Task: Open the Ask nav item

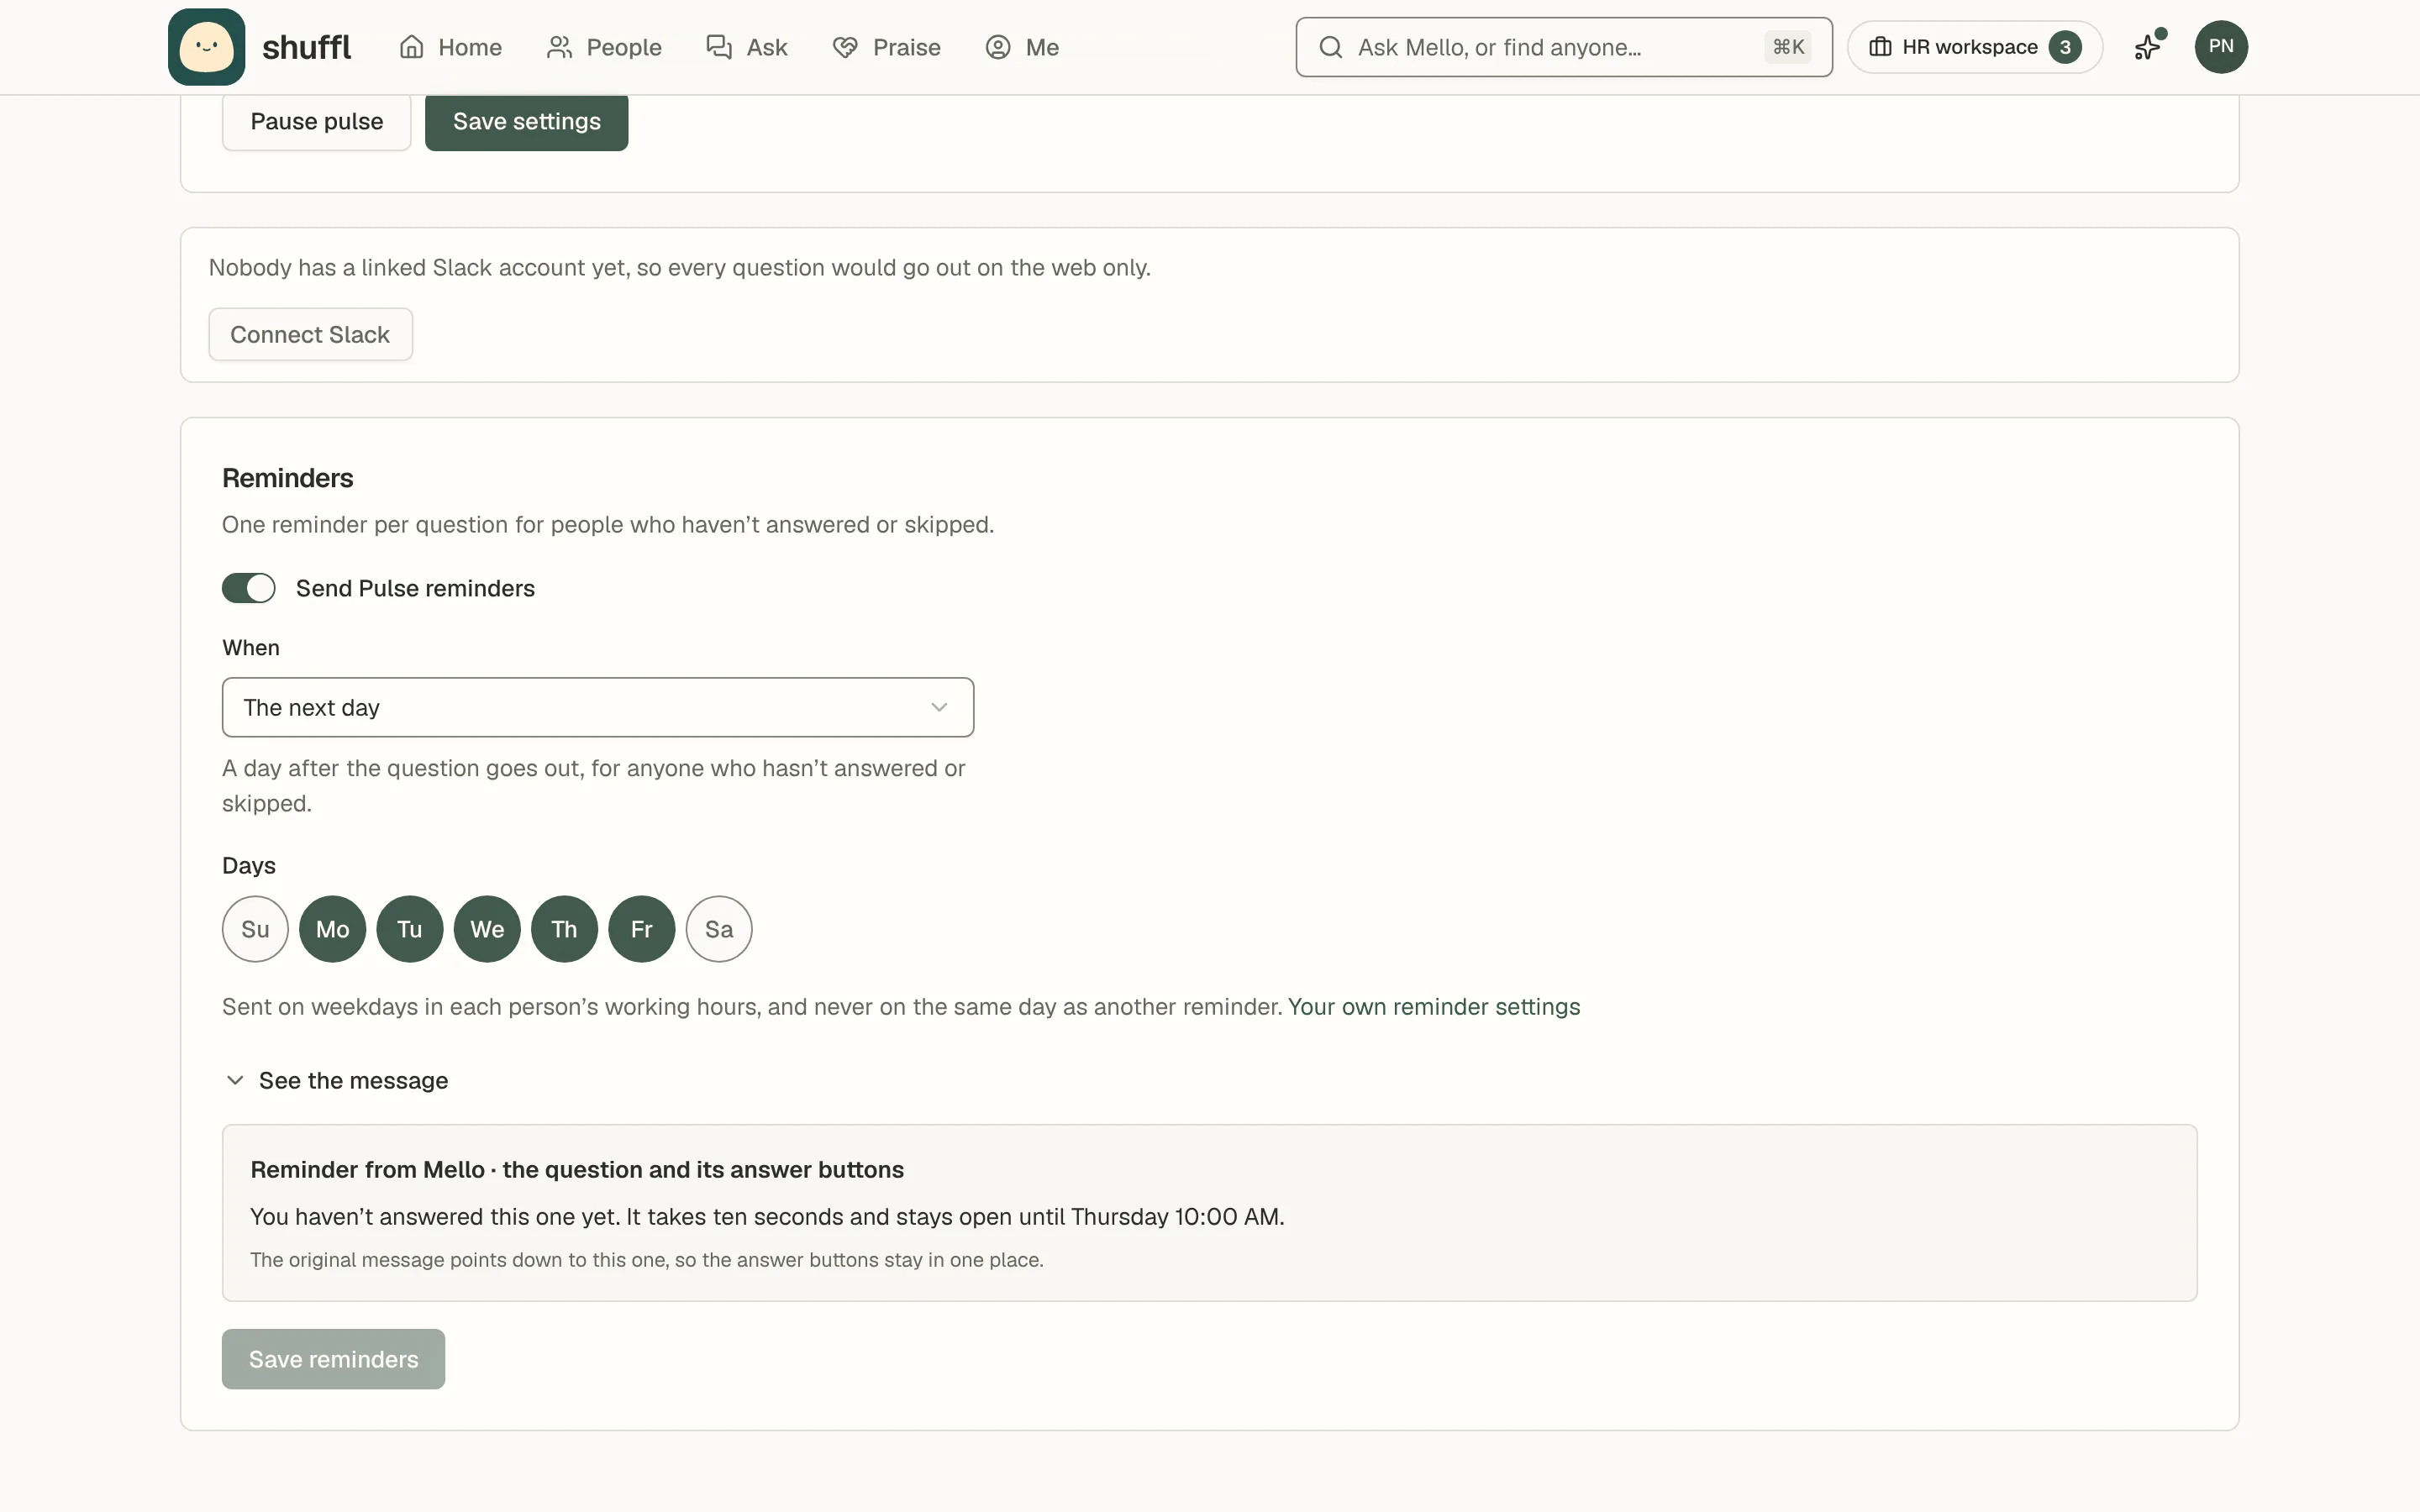Action: pyautogui.click(x=747, y=47)
